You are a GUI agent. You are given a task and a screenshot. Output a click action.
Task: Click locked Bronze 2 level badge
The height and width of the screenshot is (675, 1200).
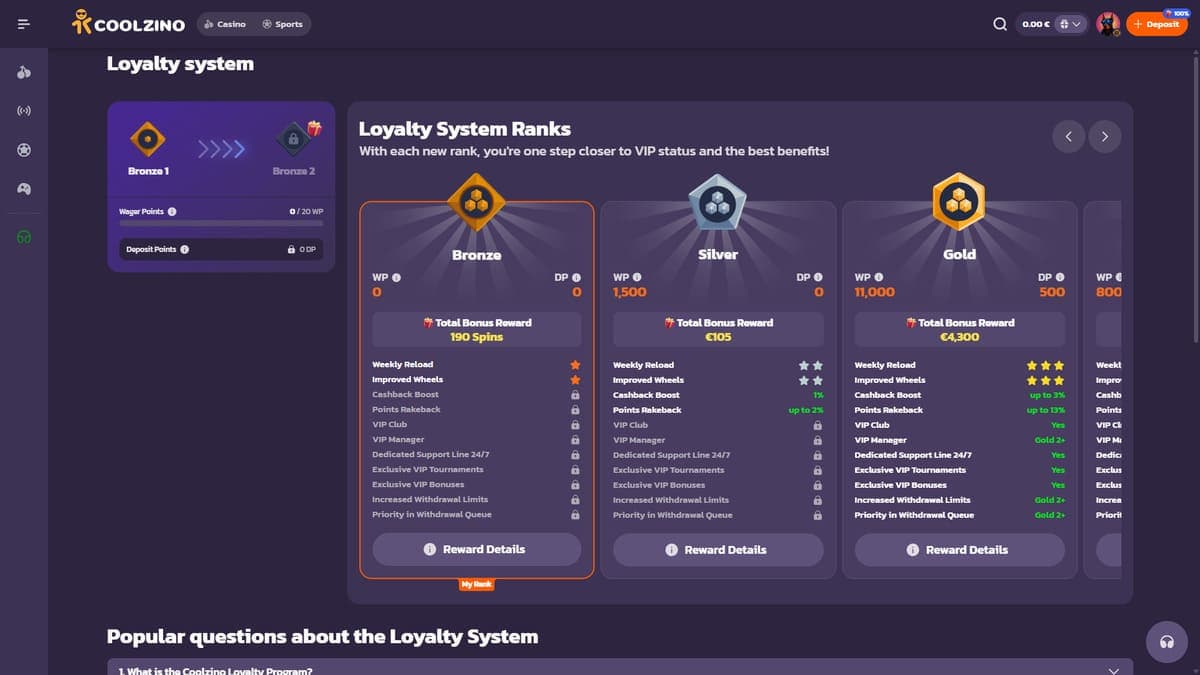tap(293, 140)
